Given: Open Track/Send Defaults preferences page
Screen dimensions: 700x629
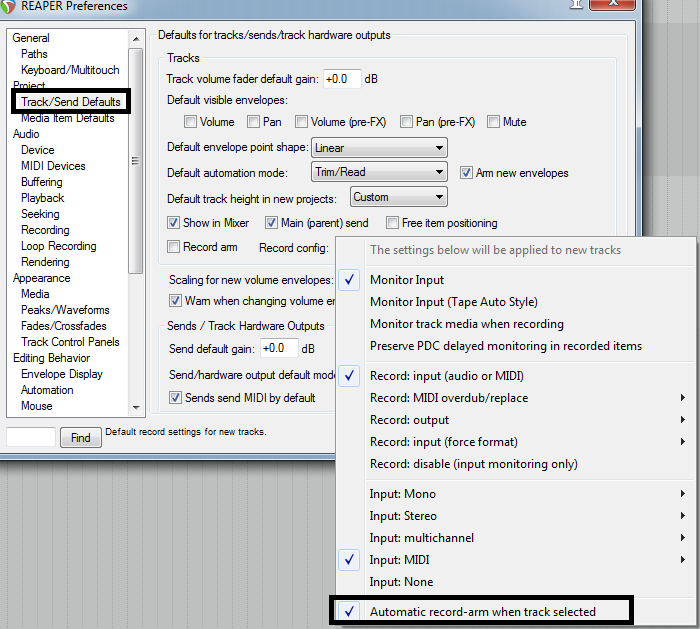Looking at the screenshot, I should pyautogui.click(x=71, y=102).
